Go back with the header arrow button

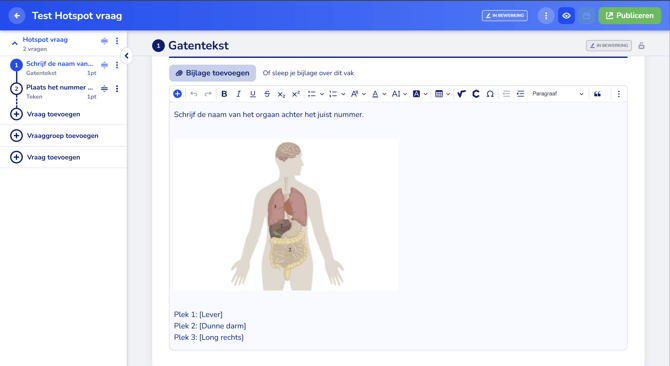click(17, 16)
